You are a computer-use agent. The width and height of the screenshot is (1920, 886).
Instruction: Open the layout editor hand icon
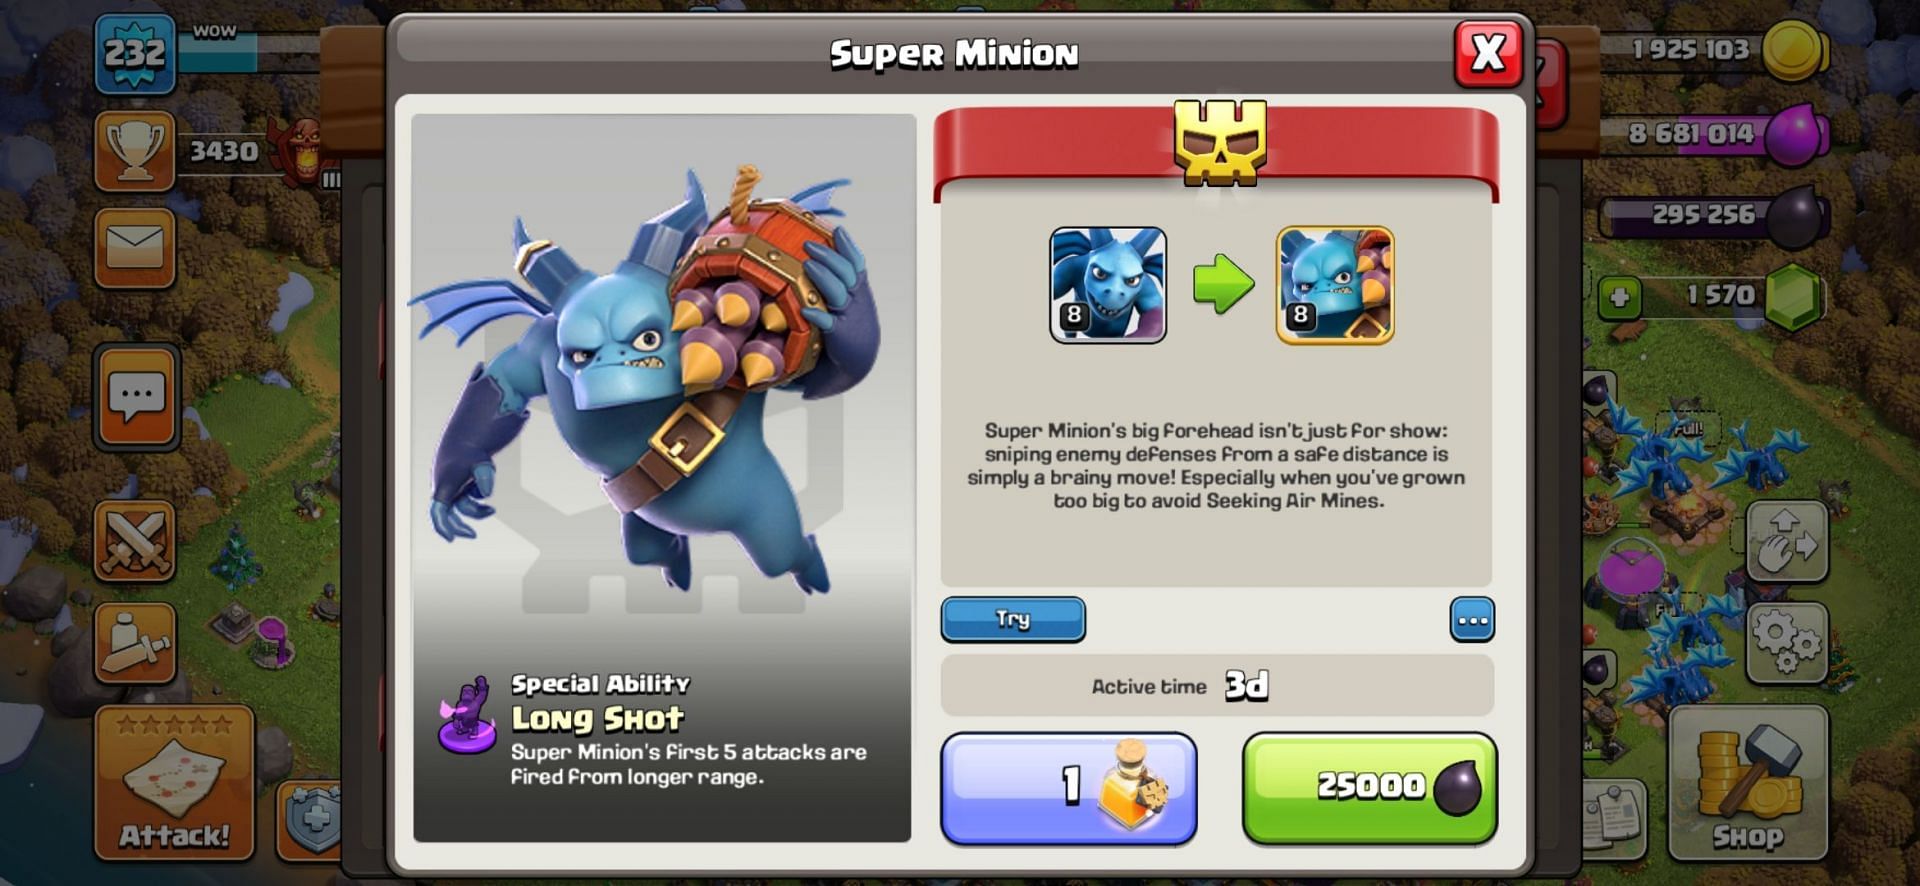(x=1787, y=541)
